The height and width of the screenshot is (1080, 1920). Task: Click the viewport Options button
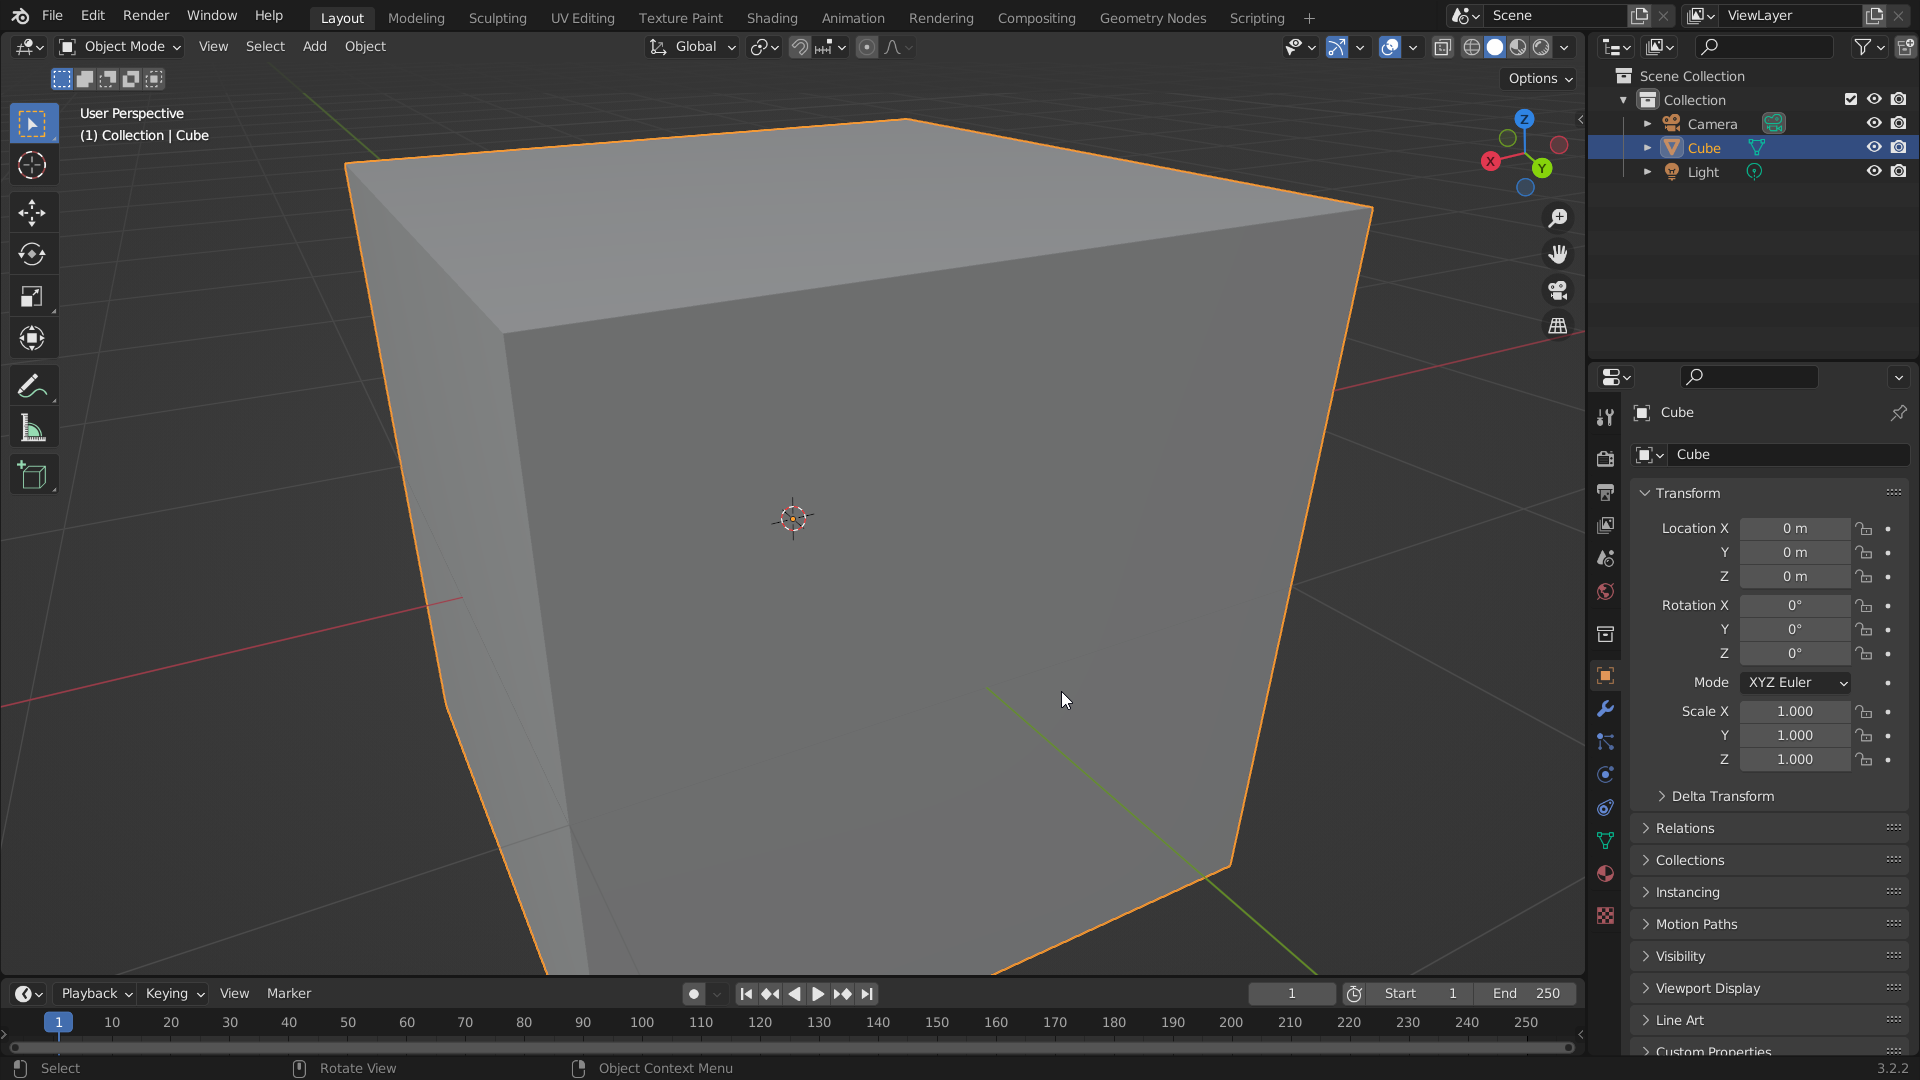point(1540,79)
